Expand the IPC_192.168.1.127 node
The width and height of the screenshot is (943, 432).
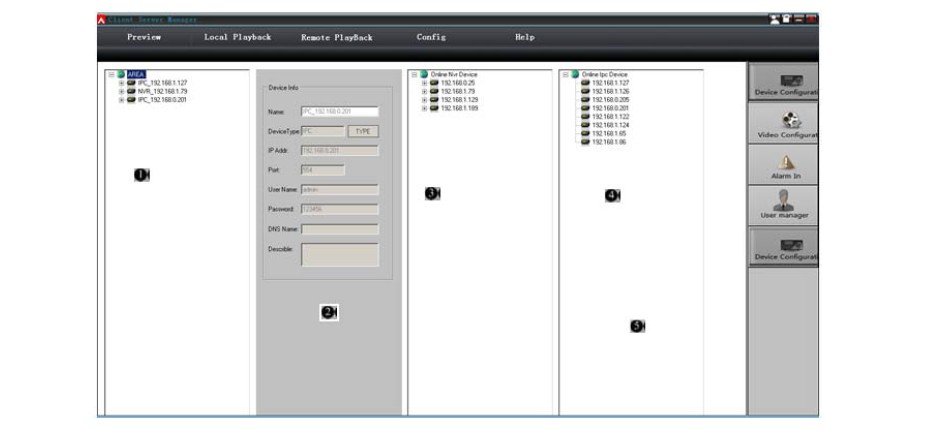click(x=121, y=83)
